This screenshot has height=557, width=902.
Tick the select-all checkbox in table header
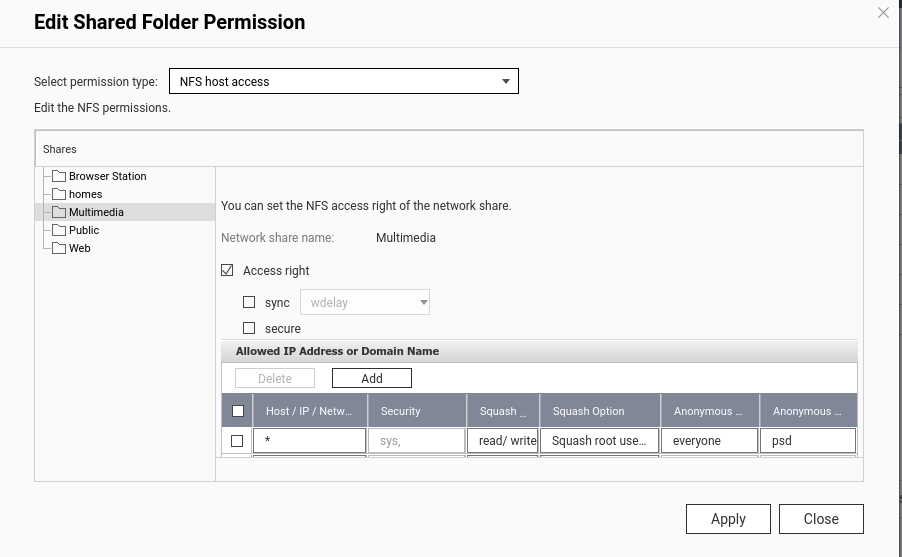238,411
